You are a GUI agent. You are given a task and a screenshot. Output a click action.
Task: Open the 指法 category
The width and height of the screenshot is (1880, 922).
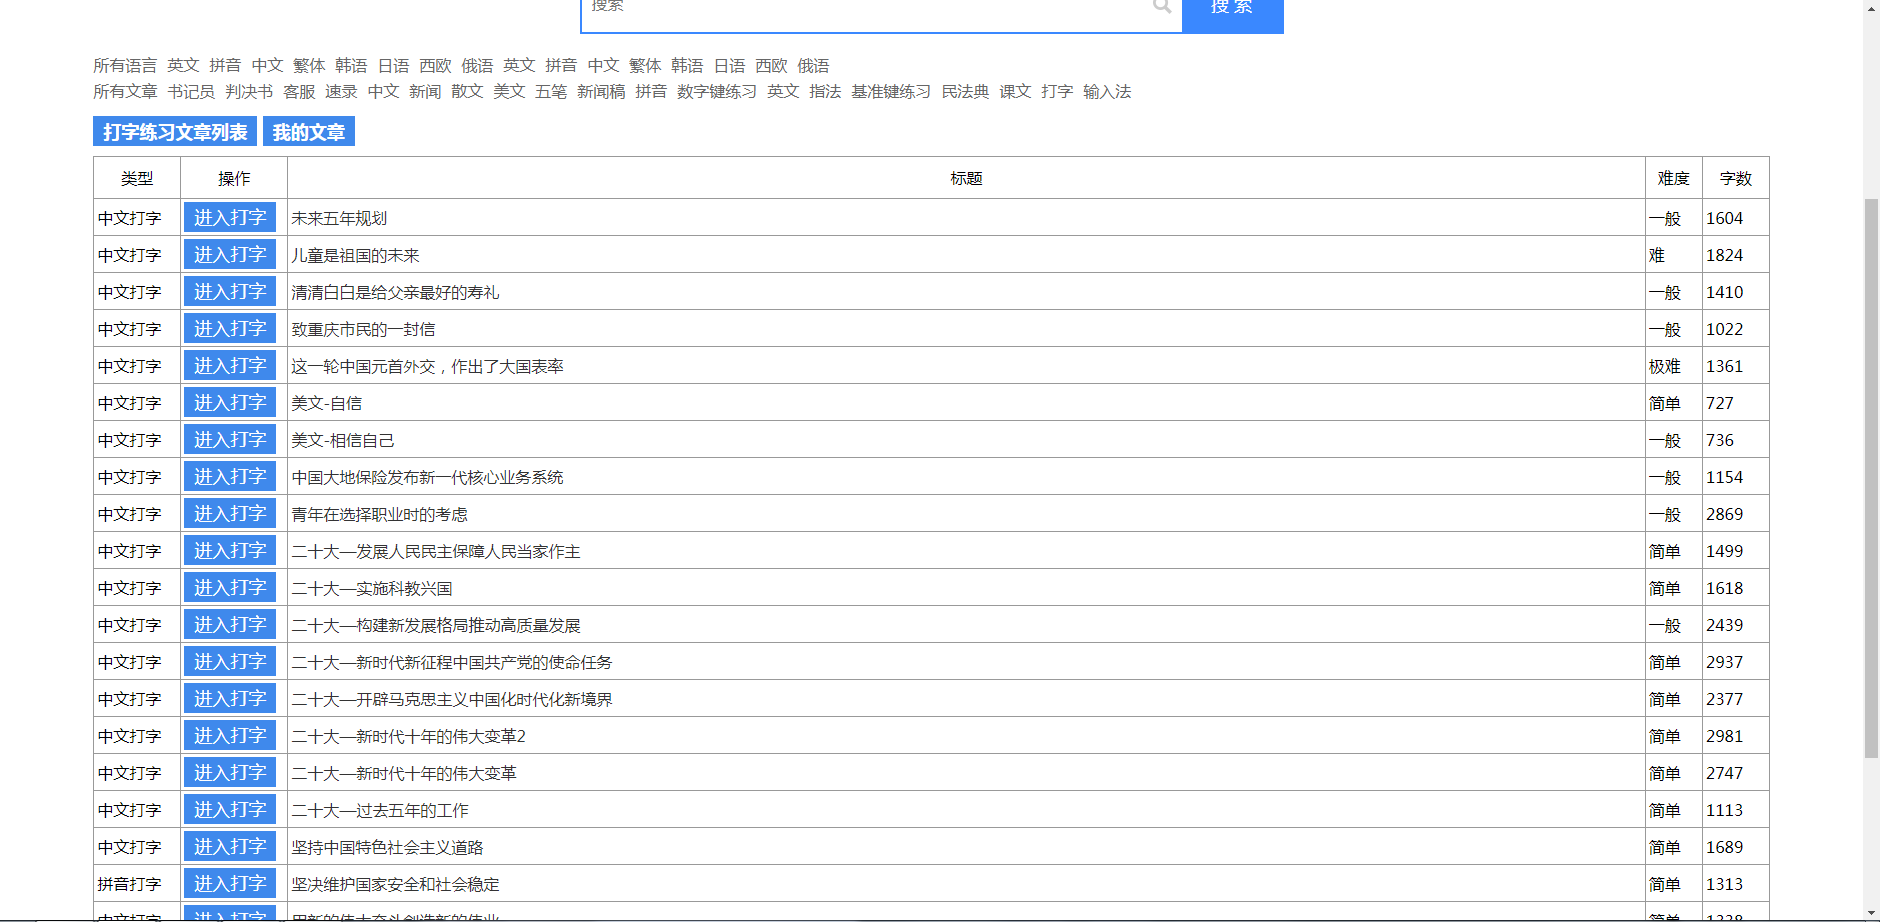pyautogui.click(x=825, y=92)
